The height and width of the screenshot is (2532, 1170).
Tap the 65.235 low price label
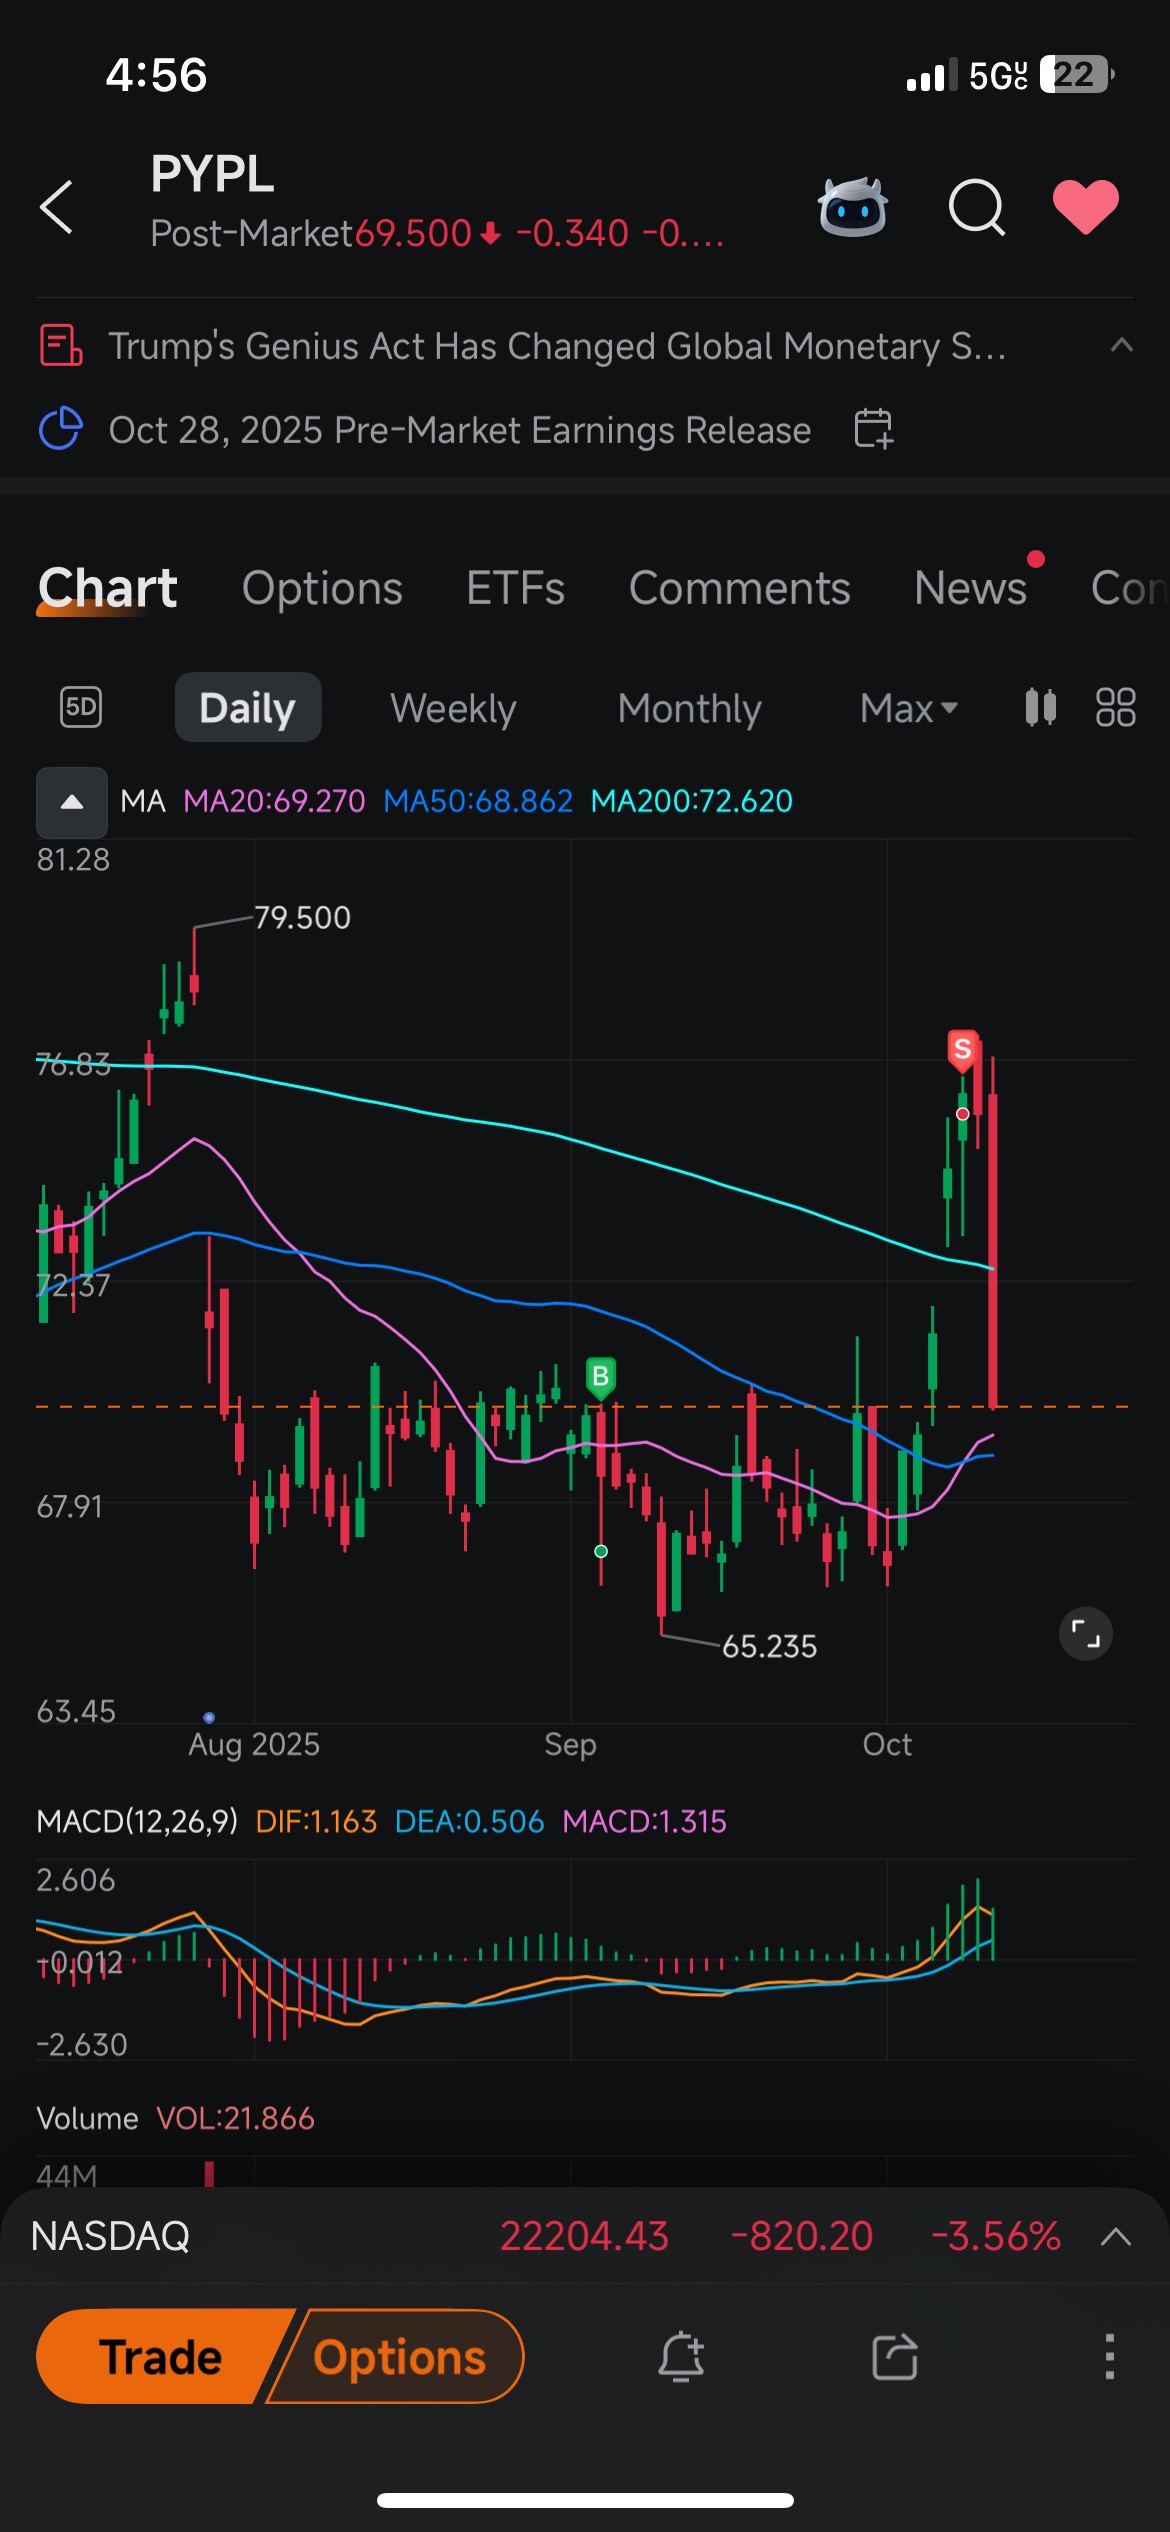click(x=769, y=1646)
